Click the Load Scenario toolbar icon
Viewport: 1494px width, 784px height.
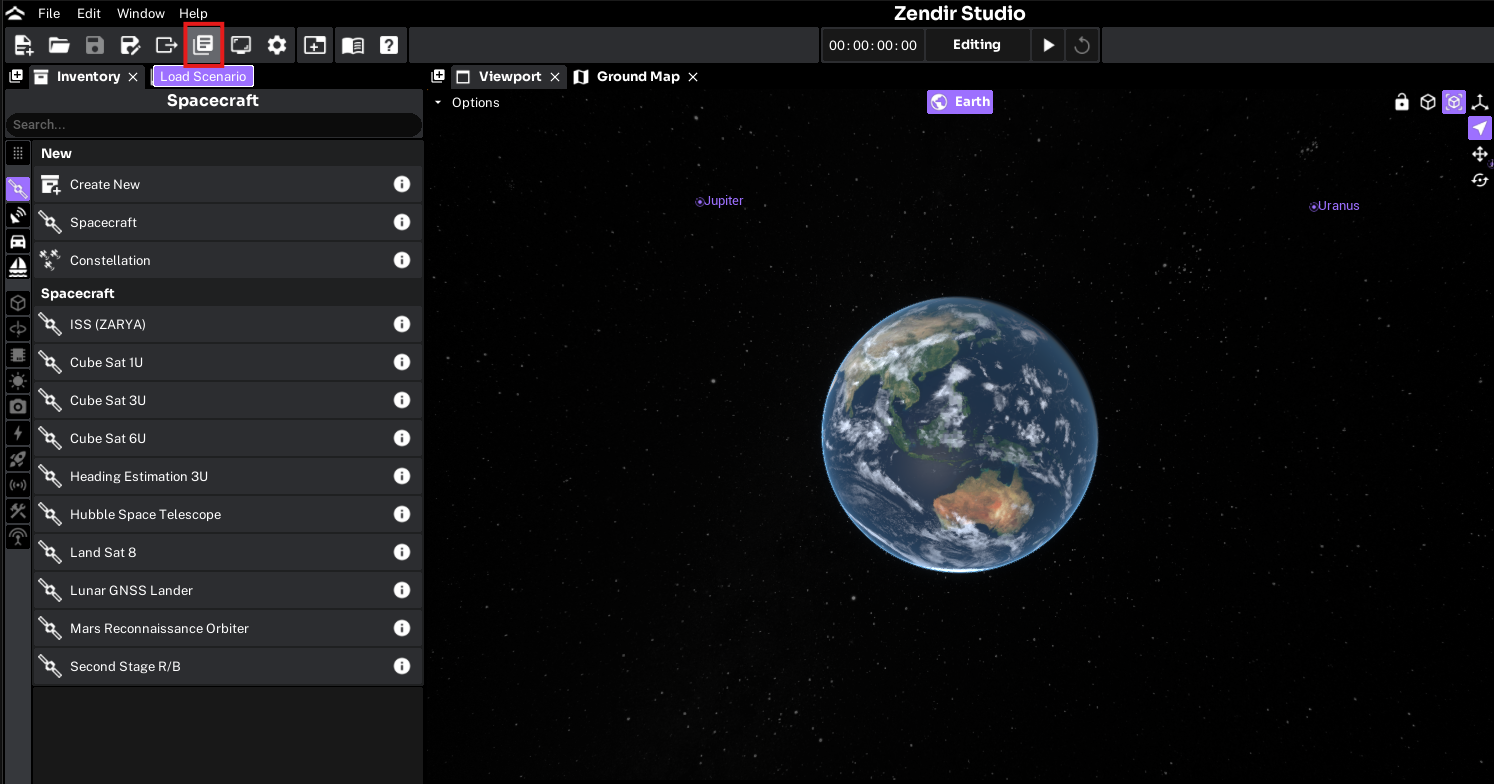coord(203,45)
